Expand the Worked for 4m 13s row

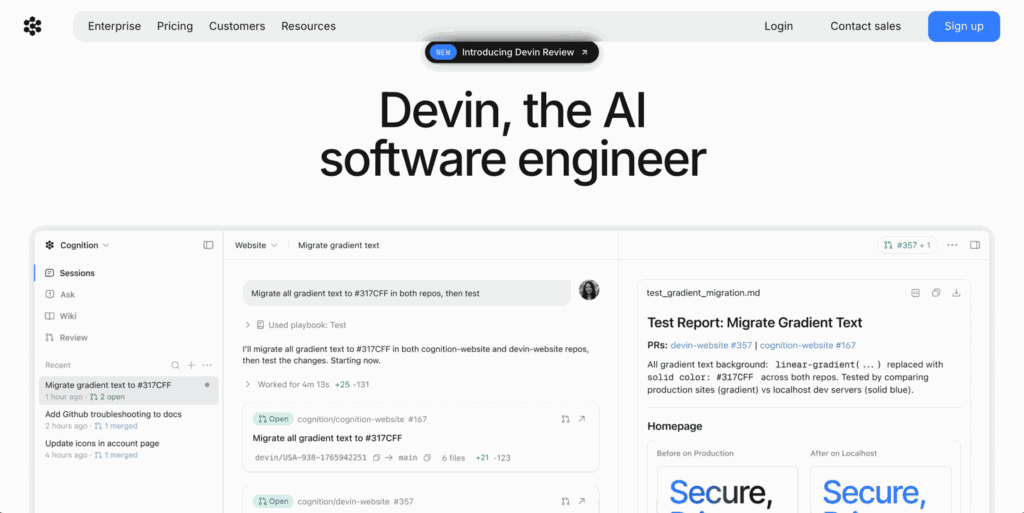[307, 384]
